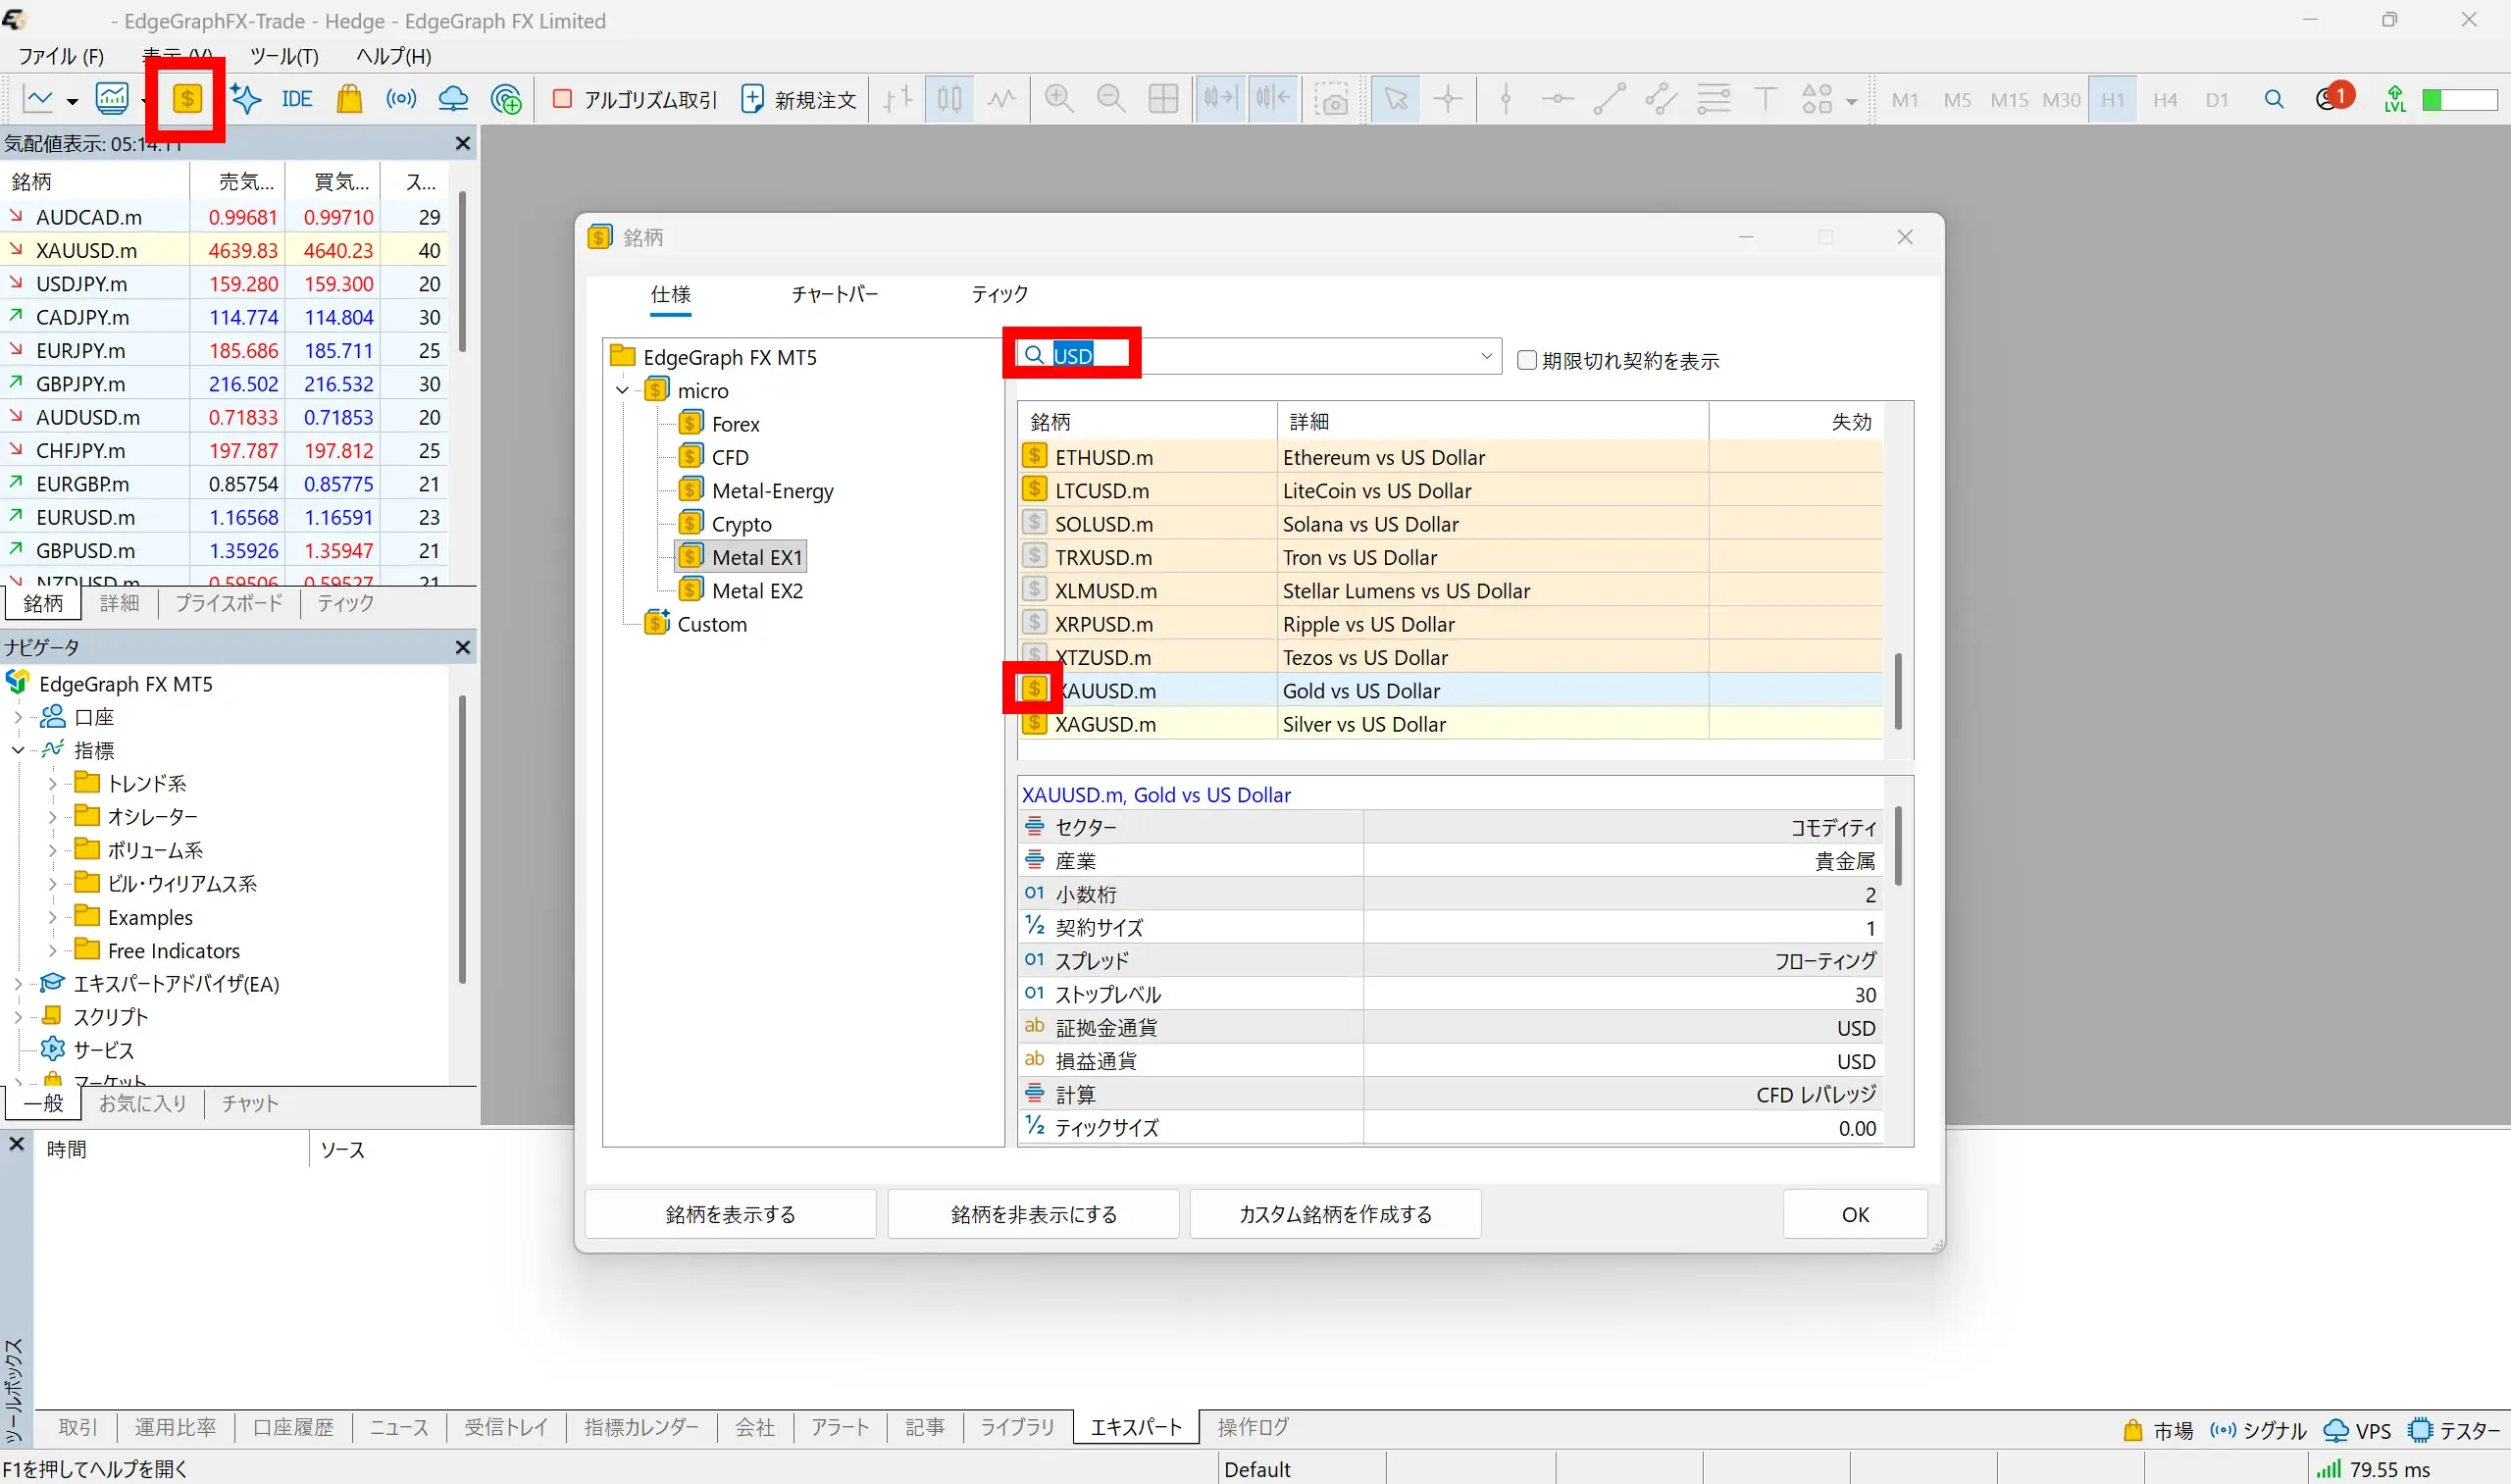The width and height of the screenshot is (2511, 1484).
Task: Enable the show expired contracts checkbox
Action: [1527, 360]
